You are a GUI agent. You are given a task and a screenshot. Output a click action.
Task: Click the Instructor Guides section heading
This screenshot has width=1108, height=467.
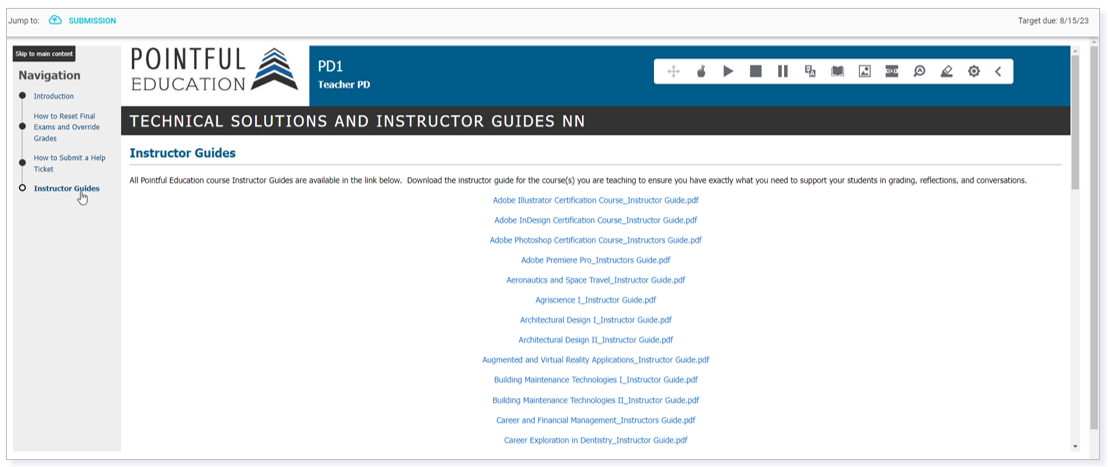pos(182,153)
